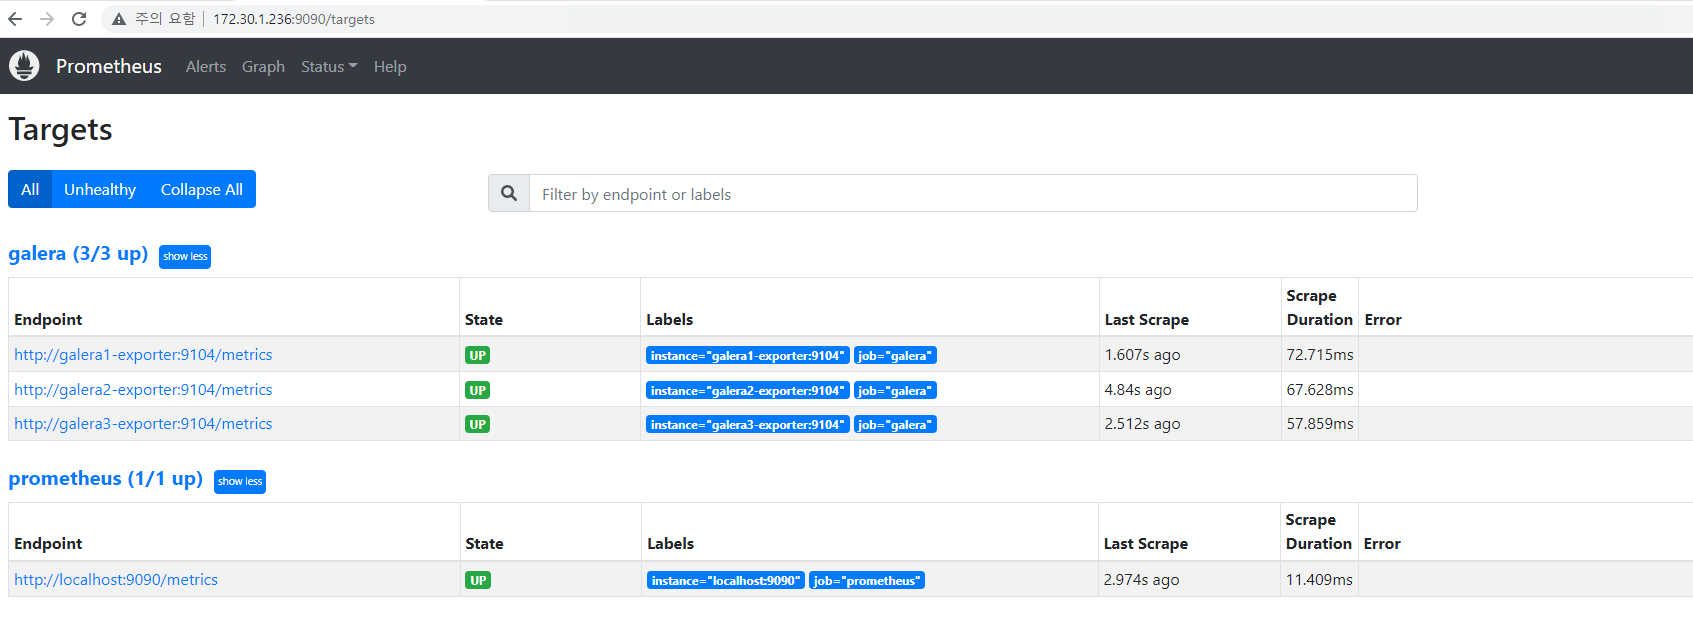Click the 2.974s ago last scrape value

1141,580
